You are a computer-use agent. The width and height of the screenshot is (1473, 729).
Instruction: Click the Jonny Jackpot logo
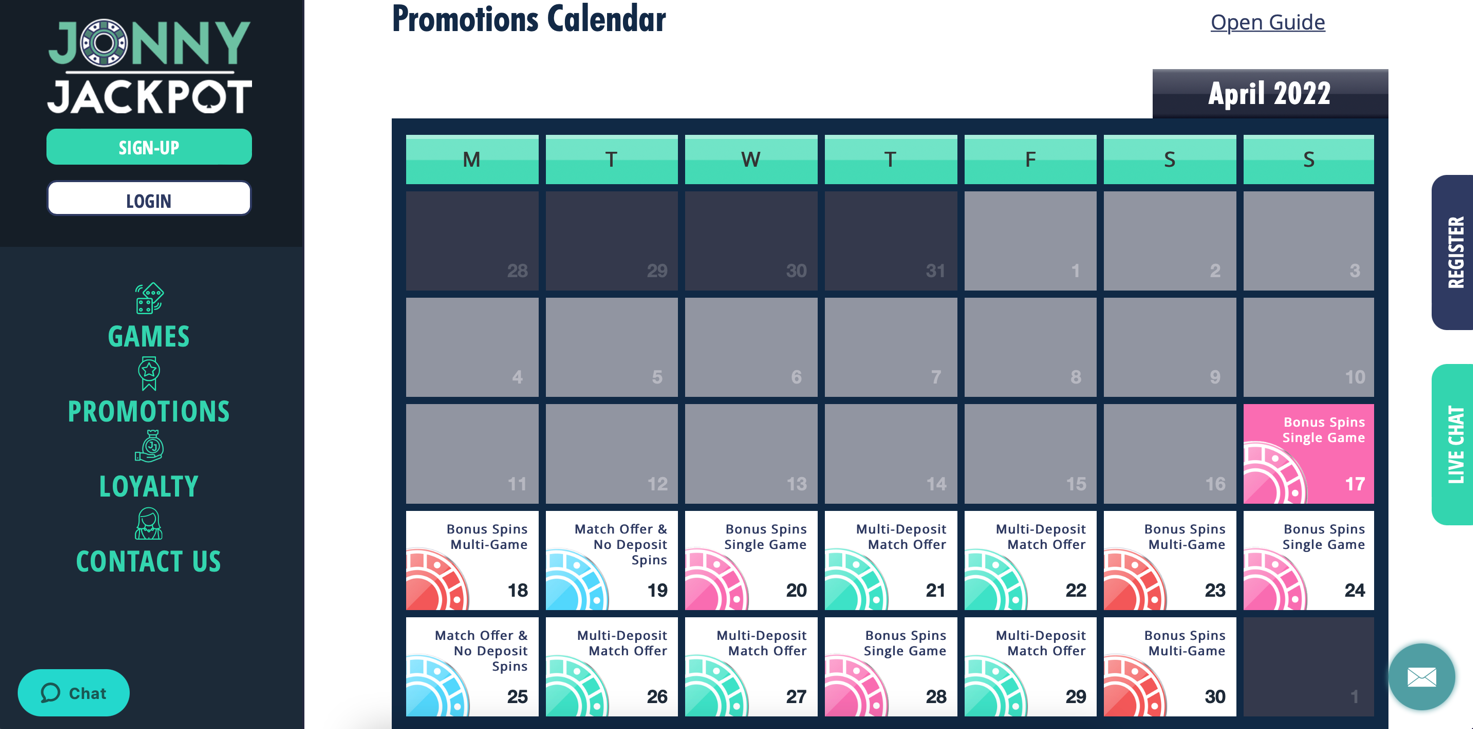click(149, 66)
